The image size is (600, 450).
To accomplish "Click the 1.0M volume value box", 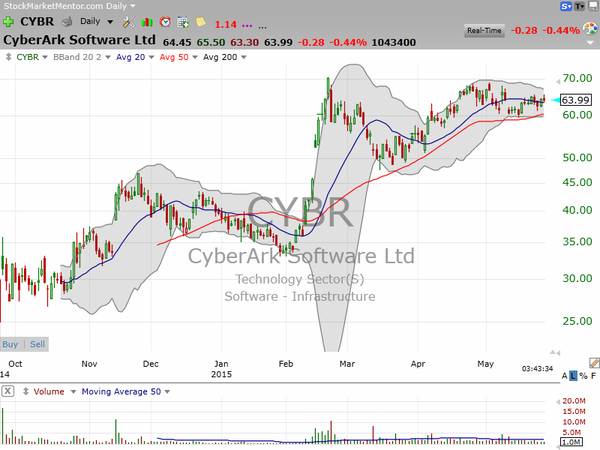I will (571, 442).
